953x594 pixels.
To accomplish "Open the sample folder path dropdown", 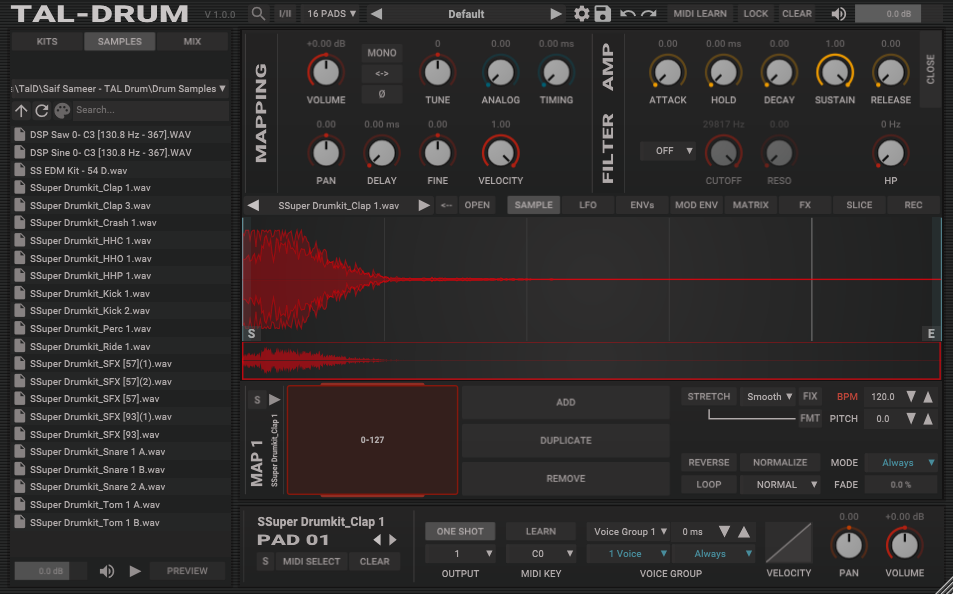I will [x=120, y=89].
